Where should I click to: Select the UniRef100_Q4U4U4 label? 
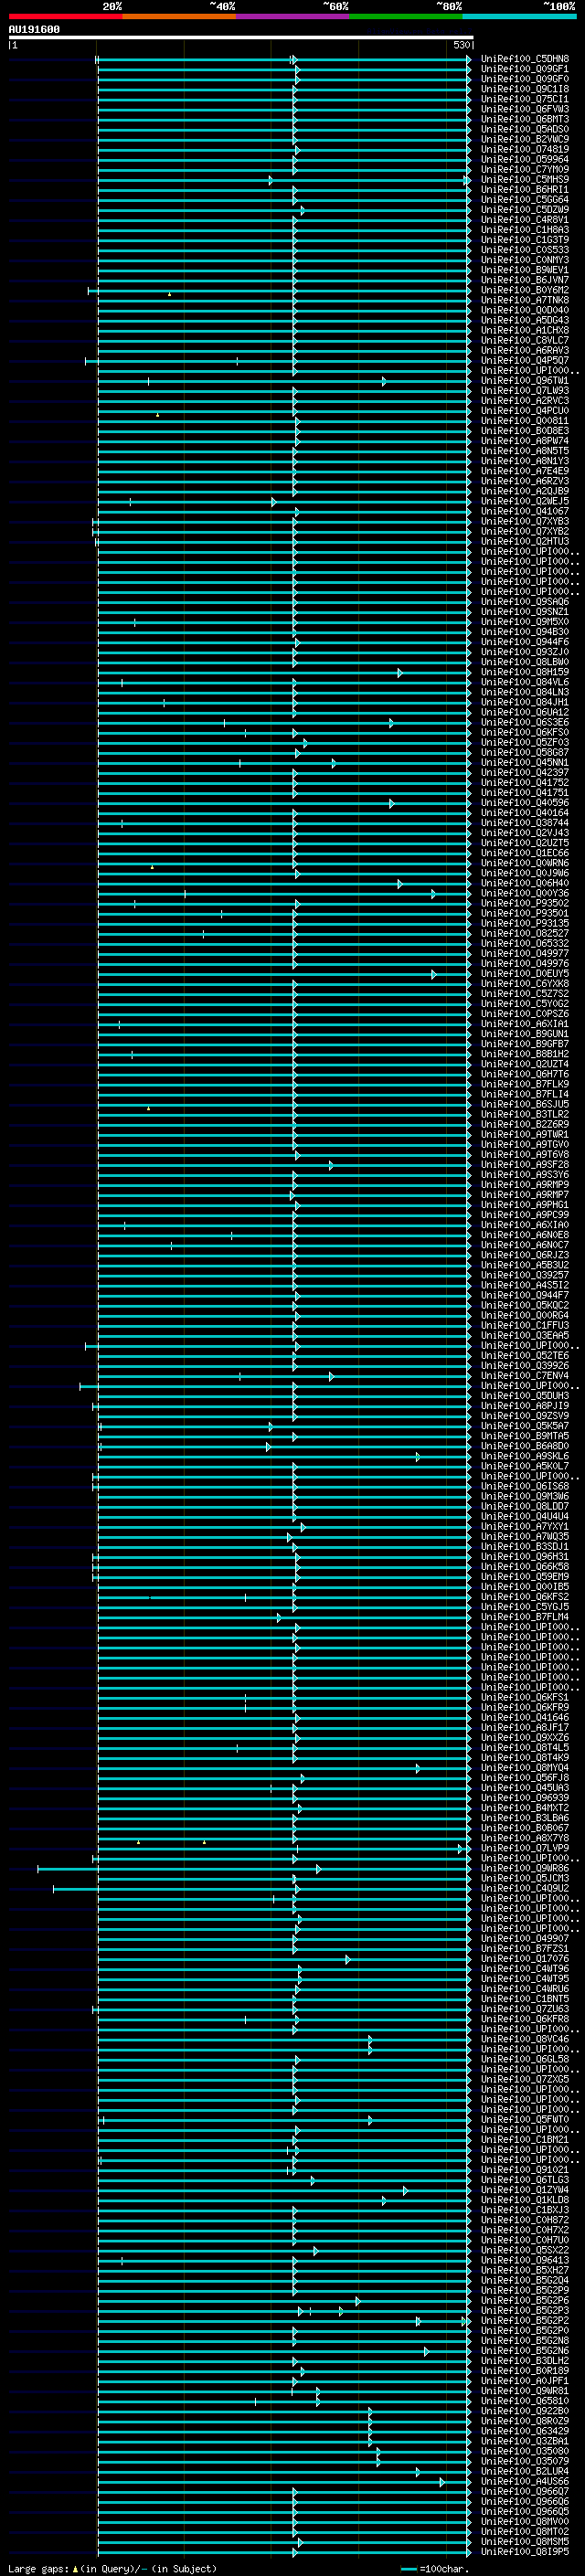525,1516
